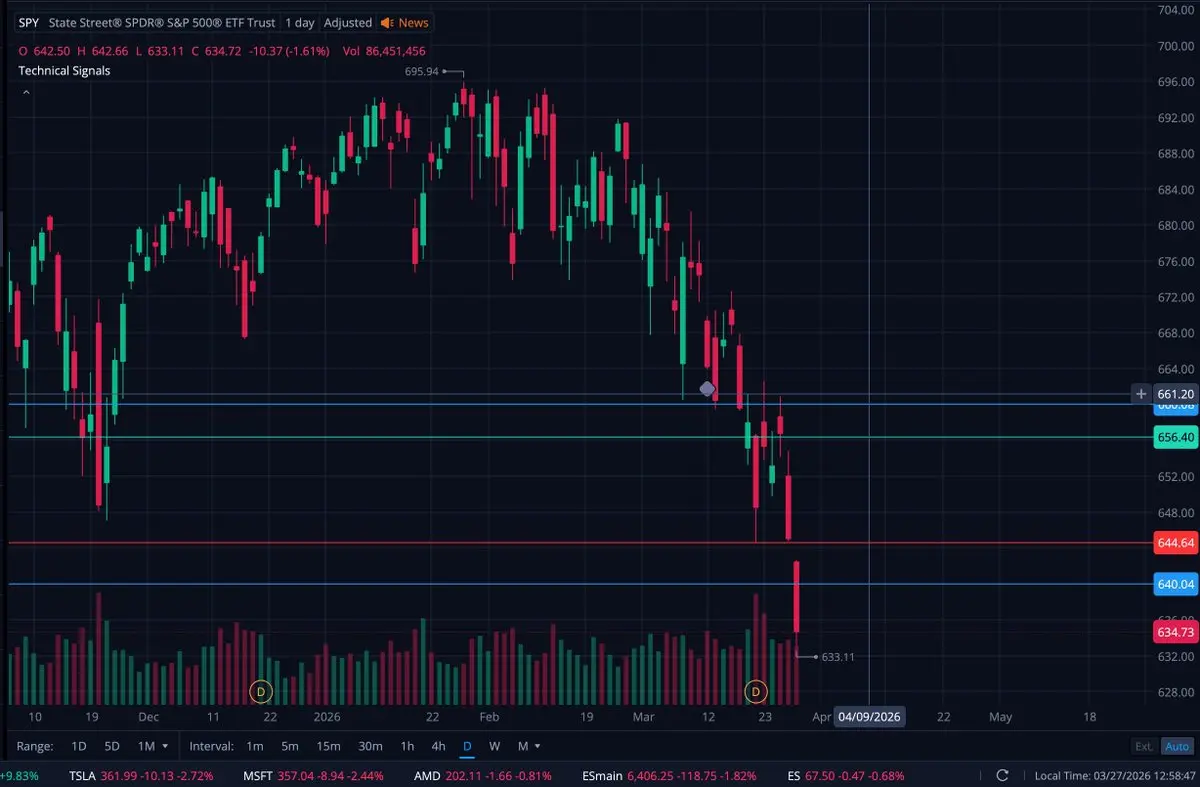Toggle Ext. extended hours button
Viewport: 1200px width, 787px height.
pos(1143,746)
